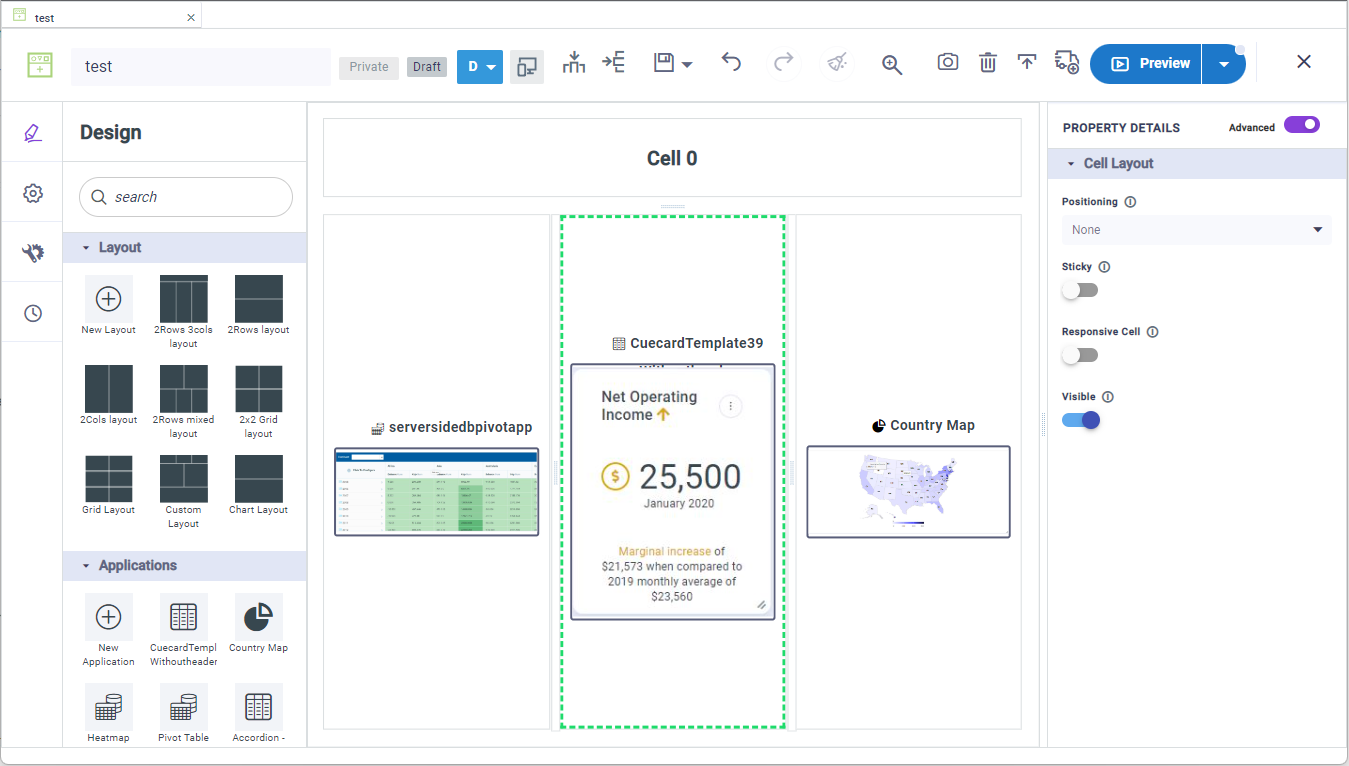Click the design search field

[x=186, y=197]
